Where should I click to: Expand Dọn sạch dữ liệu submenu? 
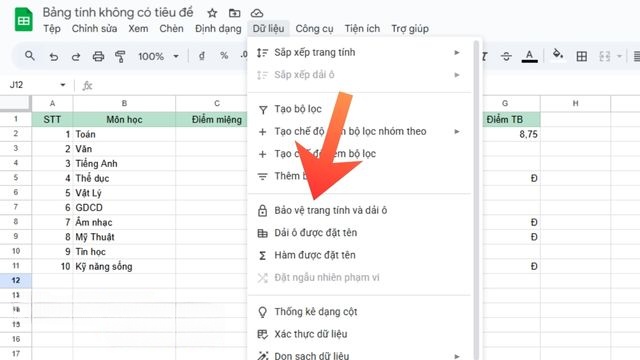coord(359,355)
